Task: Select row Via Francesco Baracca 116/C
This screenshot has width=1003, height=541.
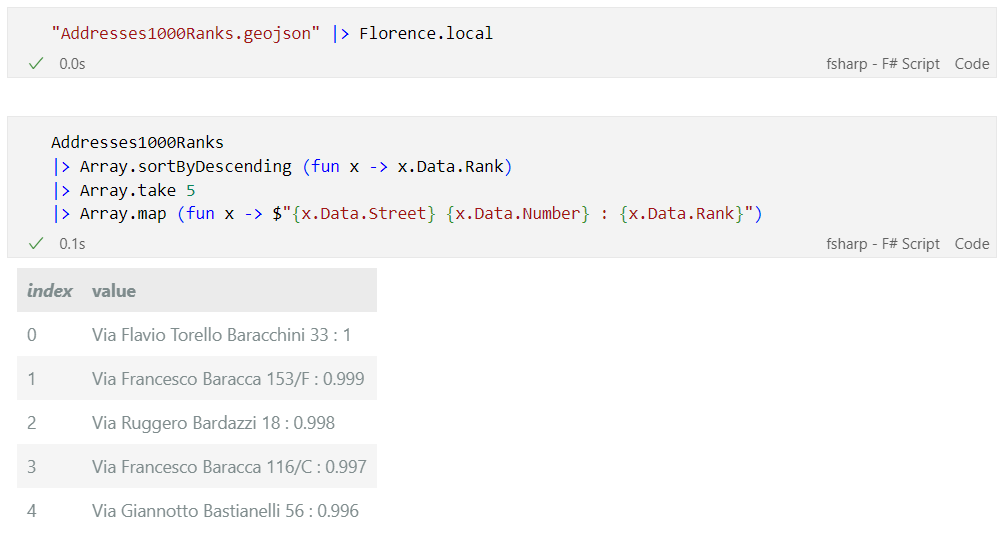Action: tap(197, 467)
